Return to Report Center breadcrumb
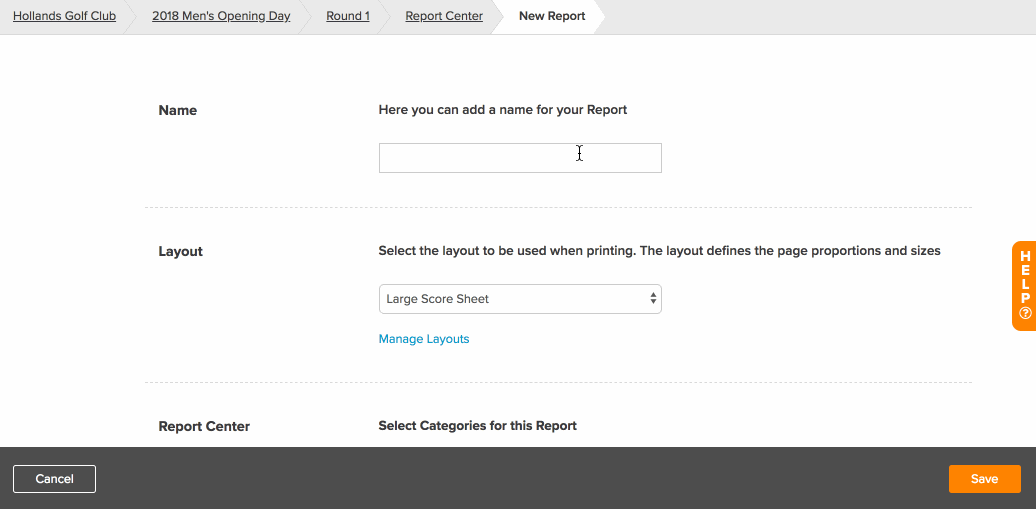Image resolution: width=1036 pixels, height=509 pixels. point(444,16)
